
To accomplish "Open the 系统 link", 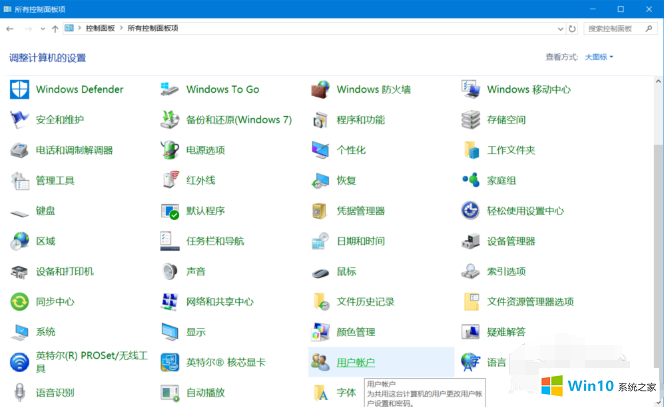I will pyautogui.click(x=46, y=332).
